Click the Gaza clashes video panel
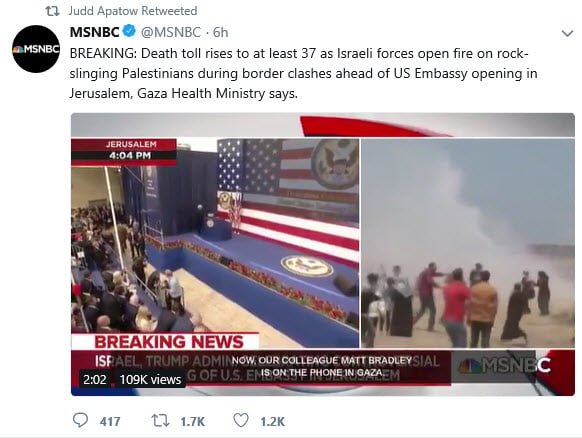 (x=468, y=243)
